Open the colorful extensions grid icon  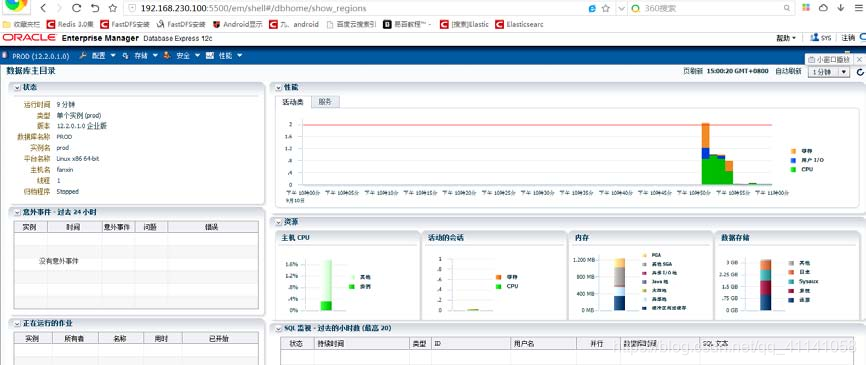806,8
